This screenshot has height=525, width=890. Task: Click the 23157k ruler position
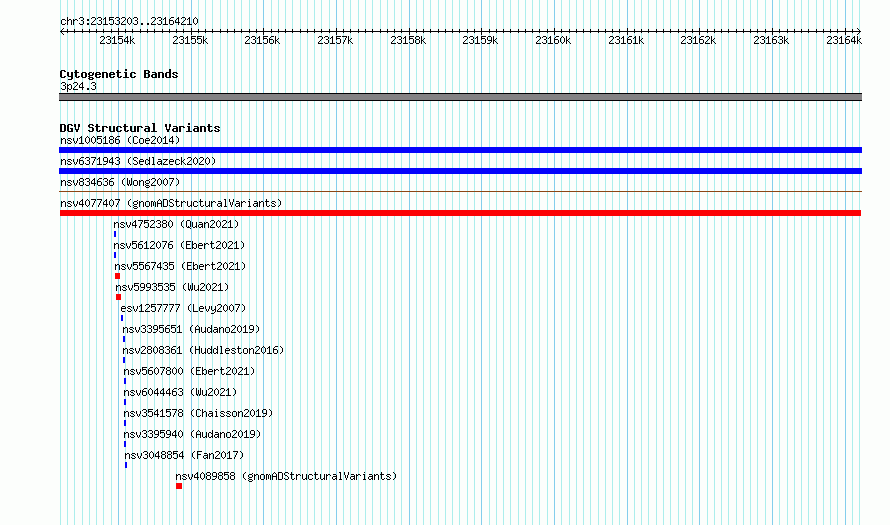pyautogui.click(x=335, y=40)
